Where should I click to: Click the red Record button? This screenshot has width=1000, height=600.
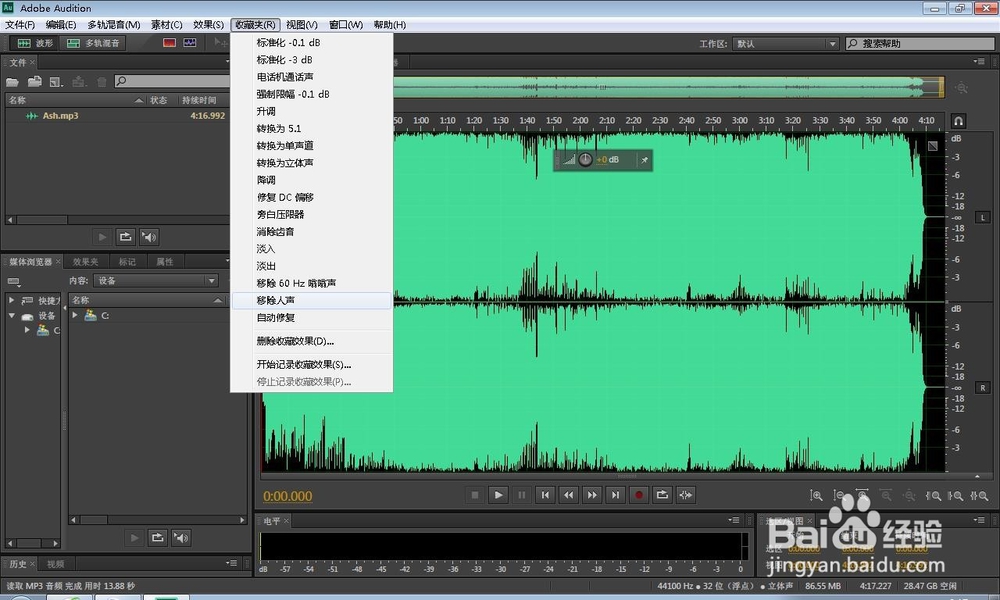coord(639,495)
